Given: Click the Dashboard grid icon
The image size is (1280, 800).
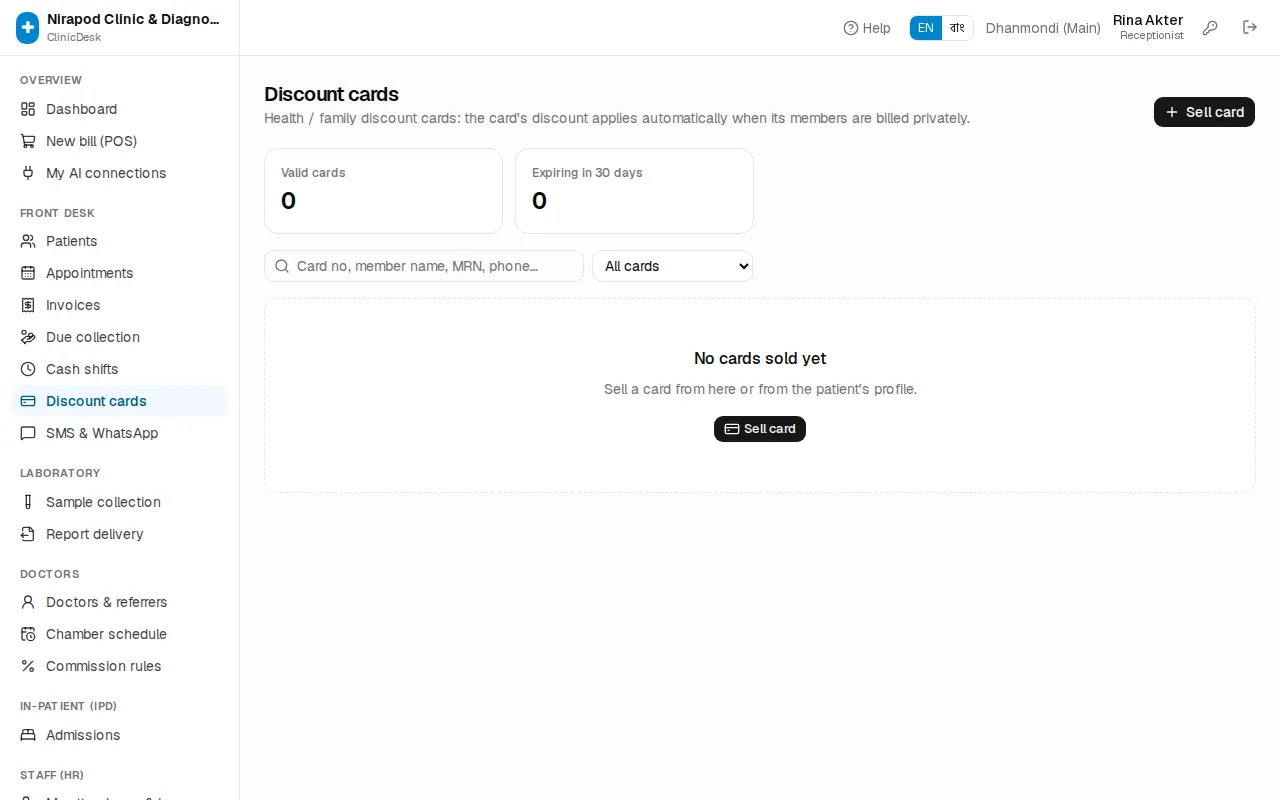Looking at the screenshot, I should (28, 109).
